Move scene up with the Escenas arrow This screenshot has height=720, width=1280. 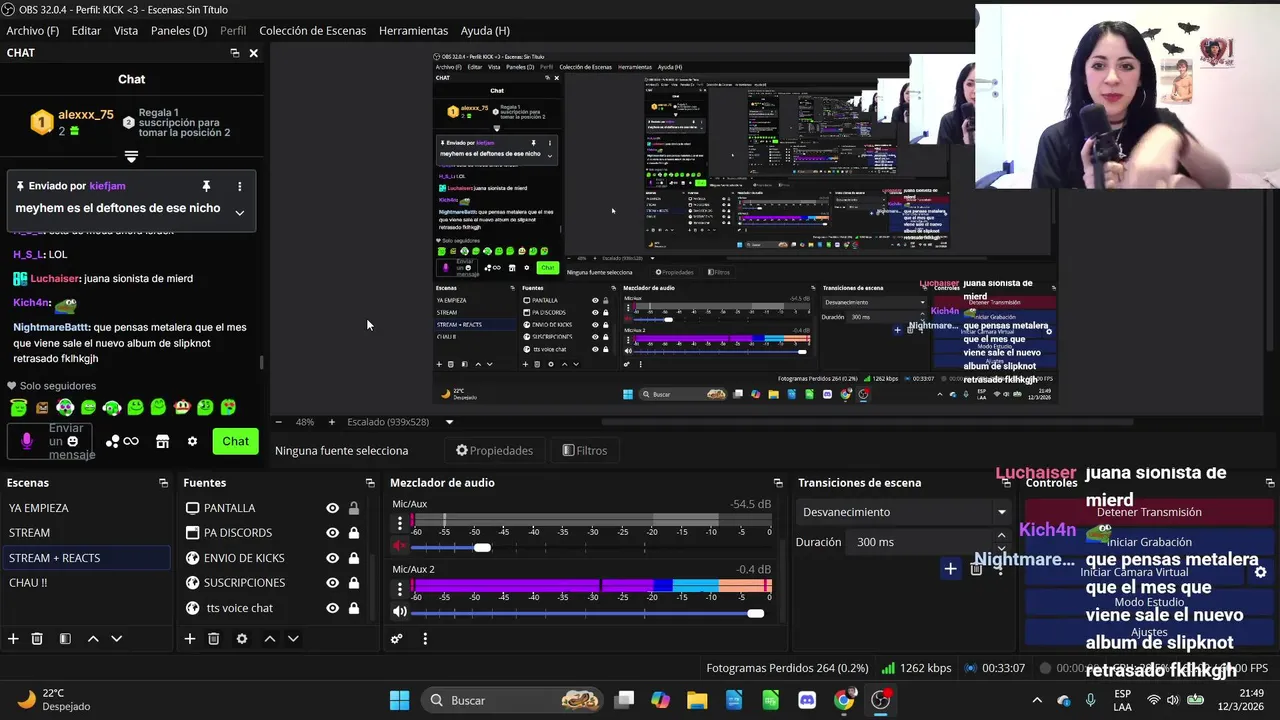pos(93,639)
